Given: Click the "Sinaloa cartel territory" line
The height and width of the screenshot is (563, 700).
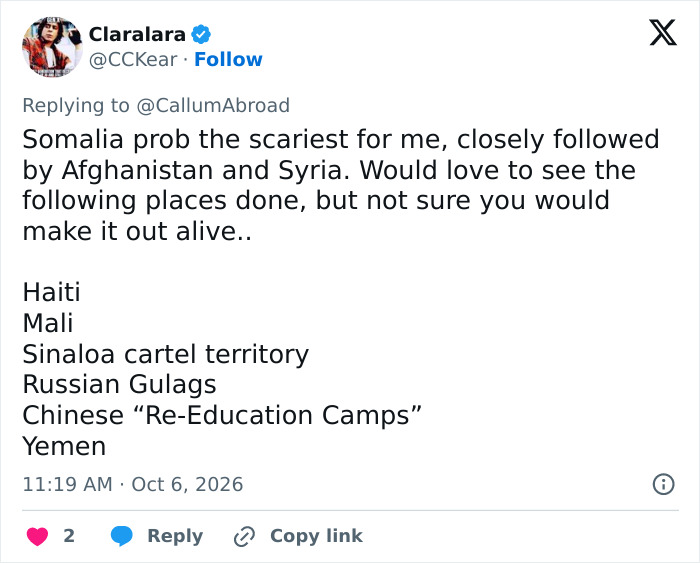Looking at the screenshot, I should point(166,354).
